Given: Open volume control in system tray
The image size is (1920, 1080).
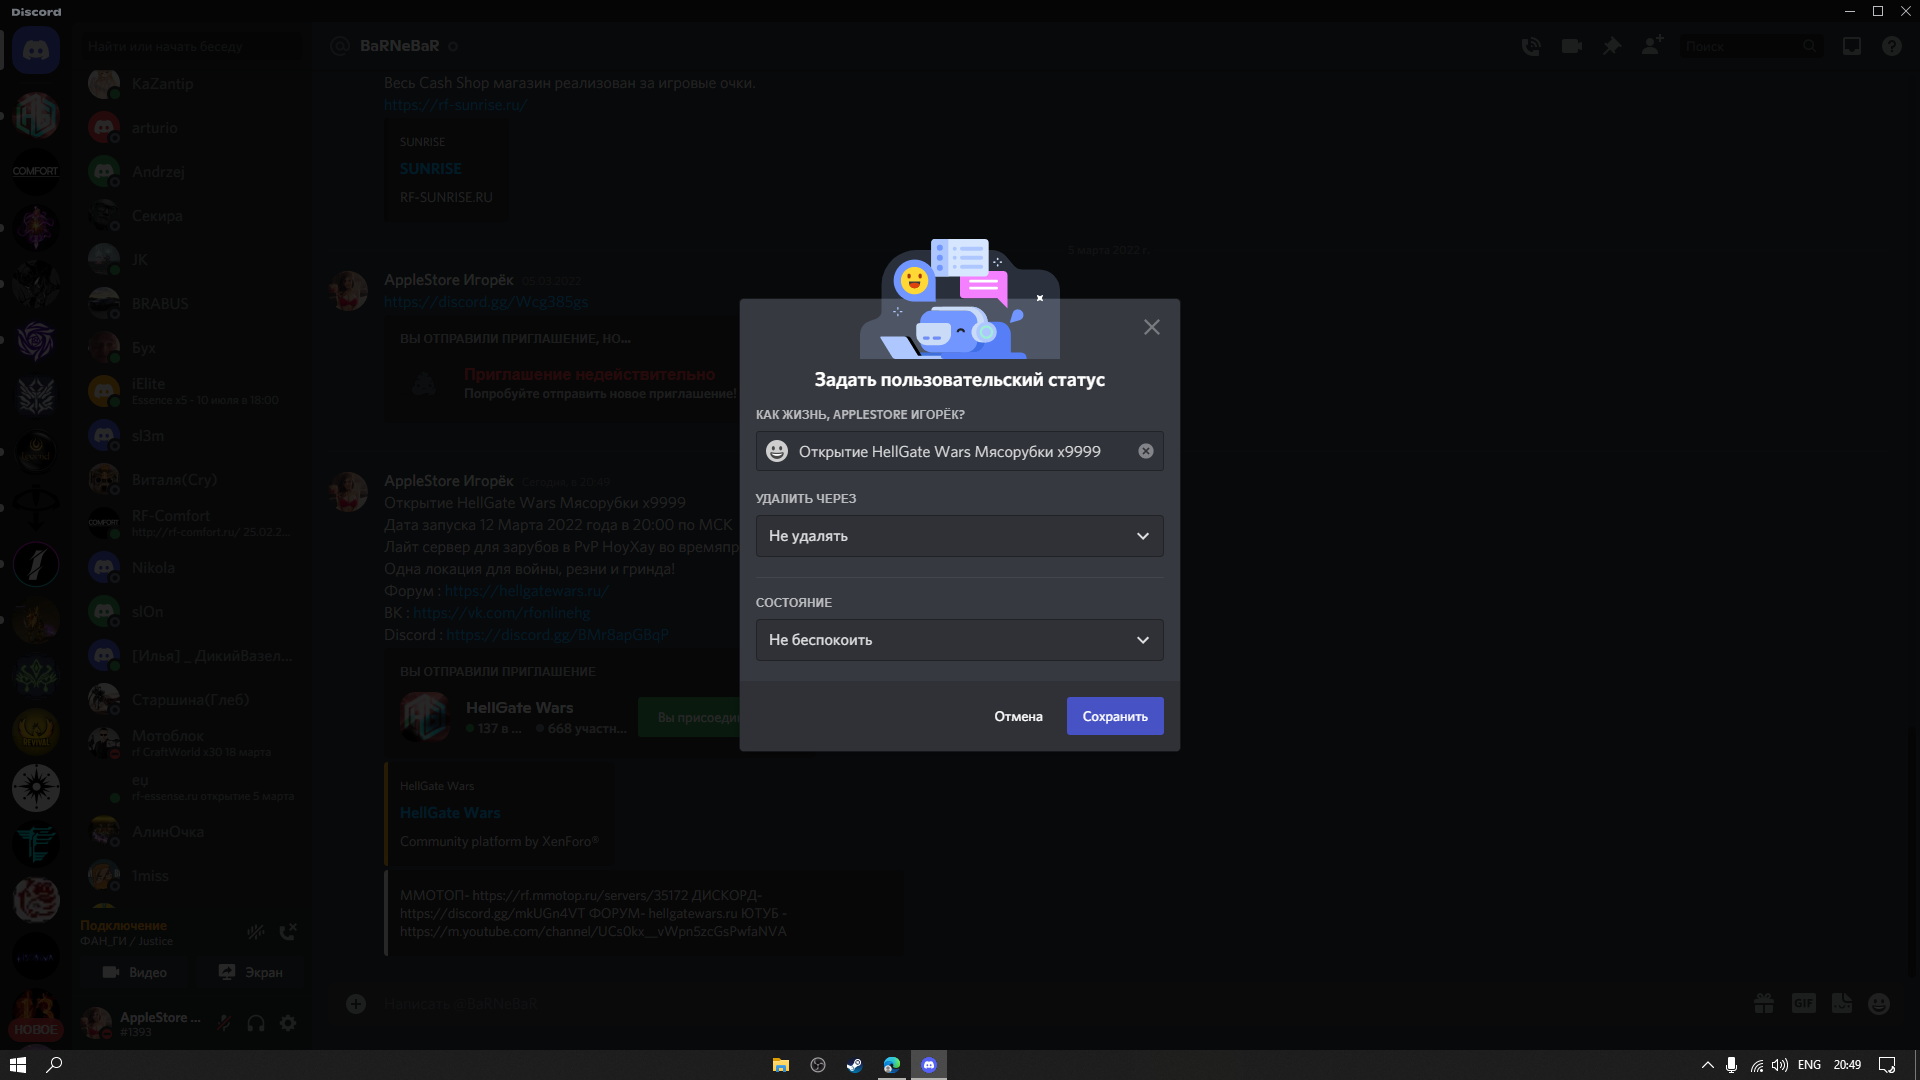Looking at the screenshot, I should click(1780, 1065).
